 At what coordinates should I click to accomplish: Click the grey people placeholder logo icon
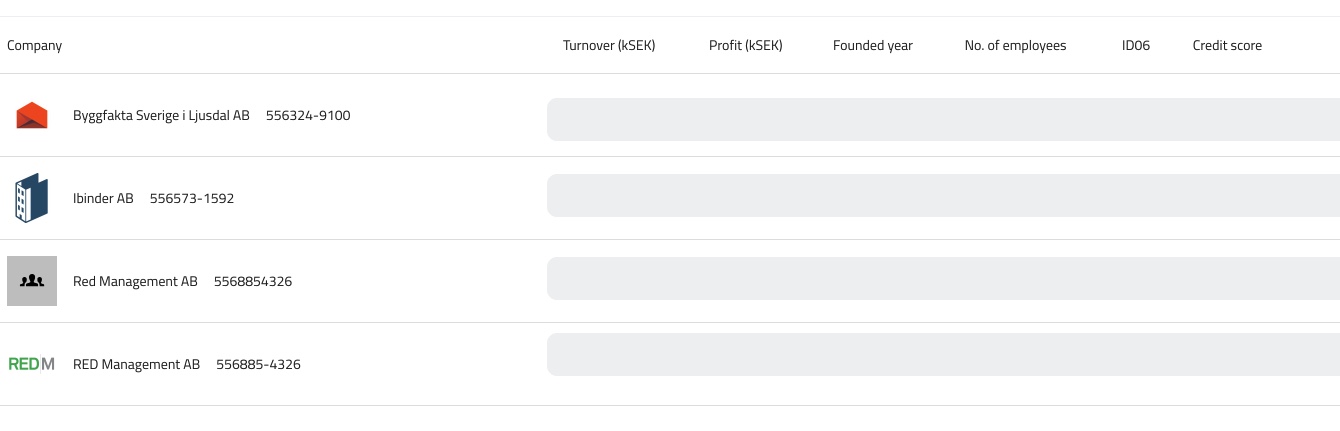click(32, 281)
